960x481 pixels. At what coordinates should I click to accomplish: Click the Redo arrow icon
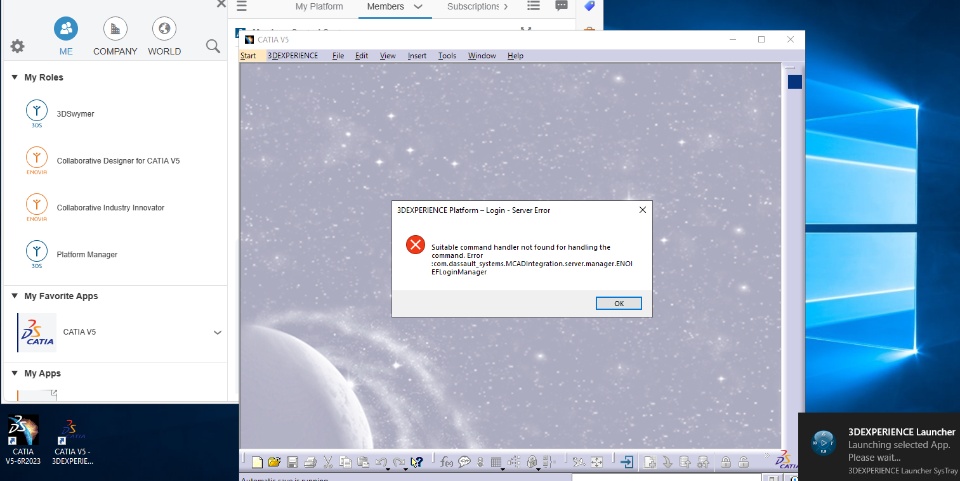399,461
